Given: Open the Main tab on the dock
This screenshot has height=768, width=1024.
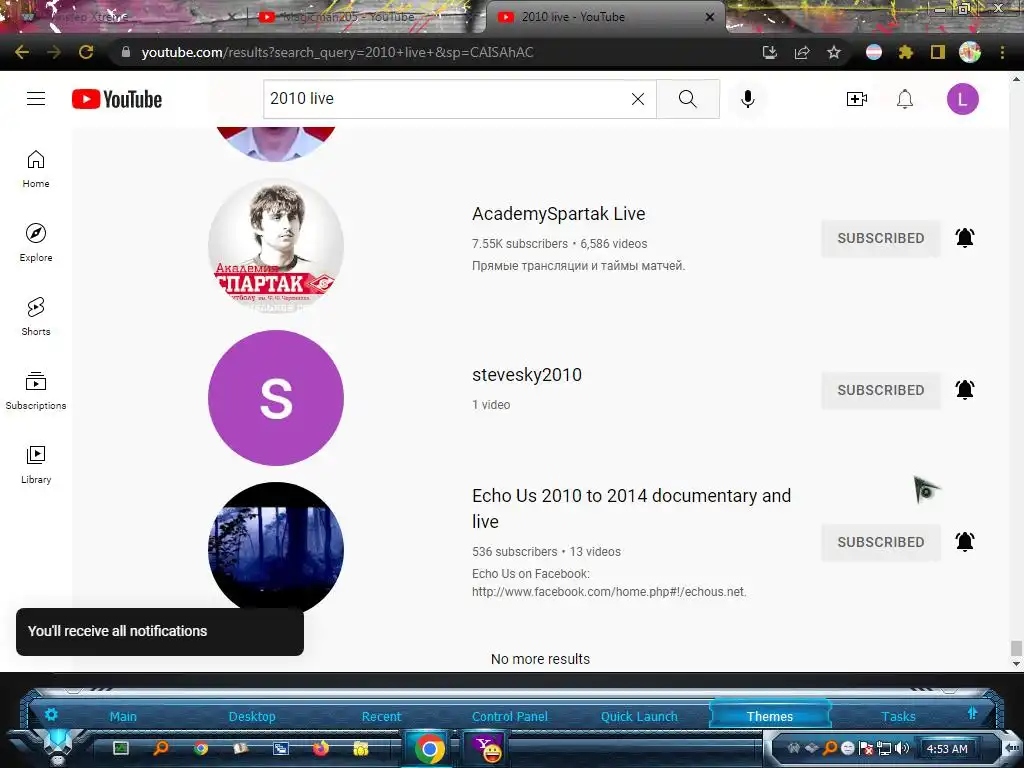Looking at the screenshot, I should pos(123,716).
